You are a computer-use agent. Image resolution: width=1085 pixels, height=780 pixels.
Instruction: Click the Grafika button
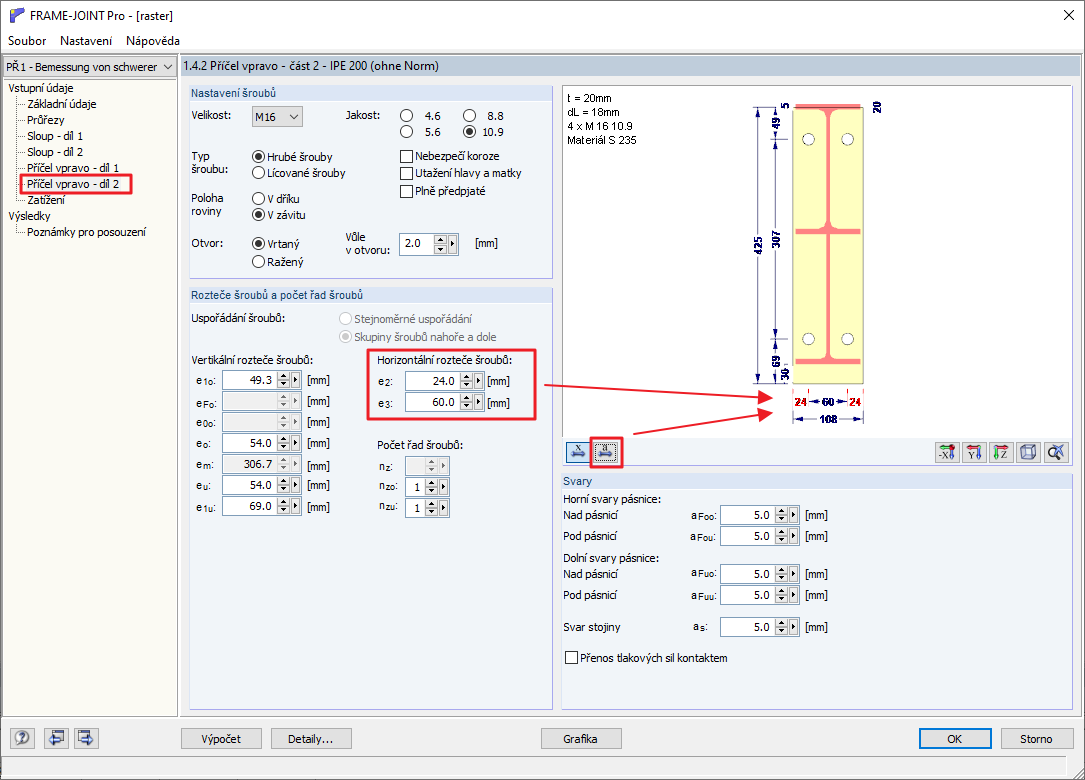click(x=581, y=738)
